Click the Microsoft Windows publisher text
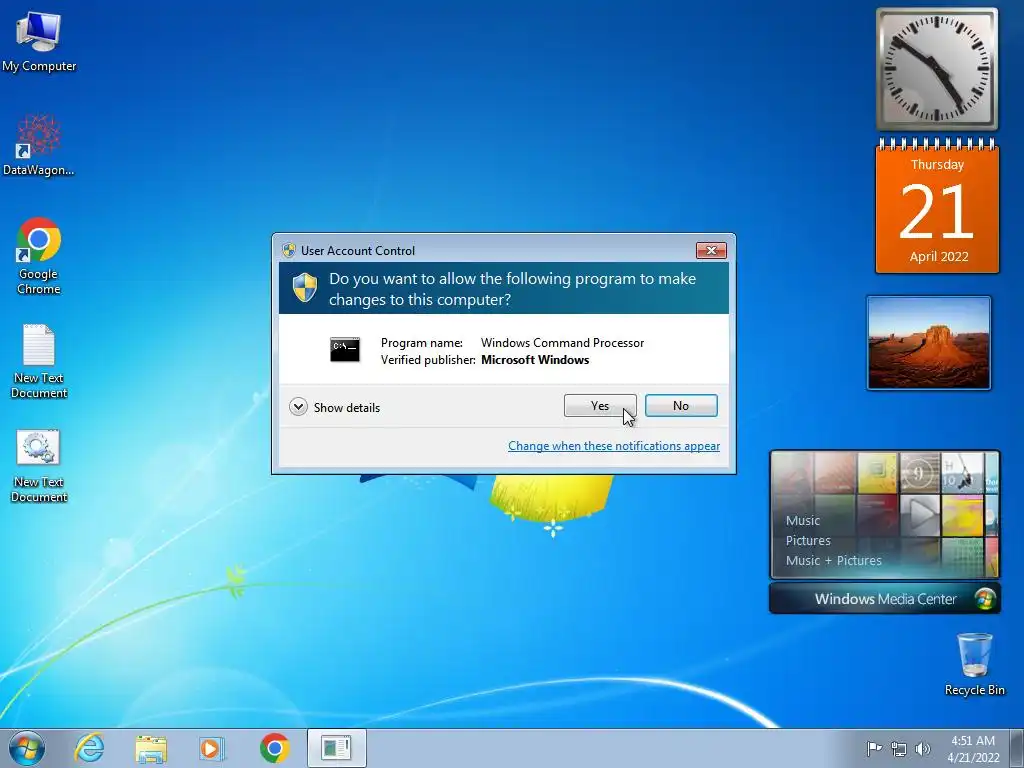Viewport: 1024px width, 768px height. coord(535,360)
